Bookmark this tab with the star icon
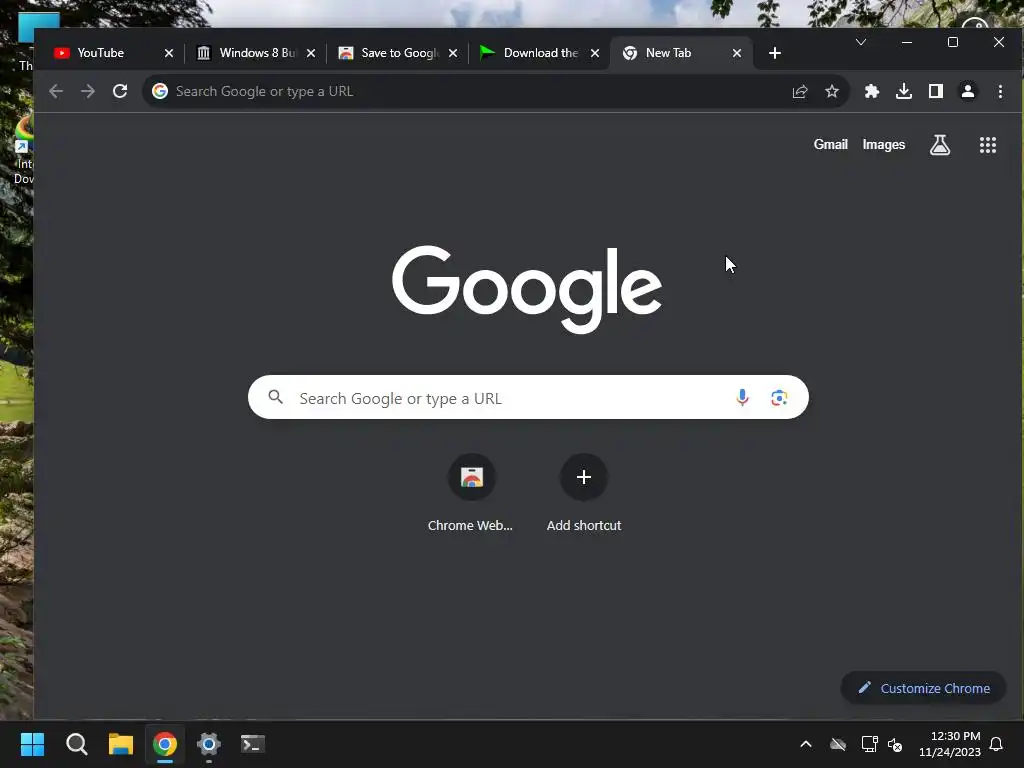The height and width of the screenshot is (768, 1024). 831,91
